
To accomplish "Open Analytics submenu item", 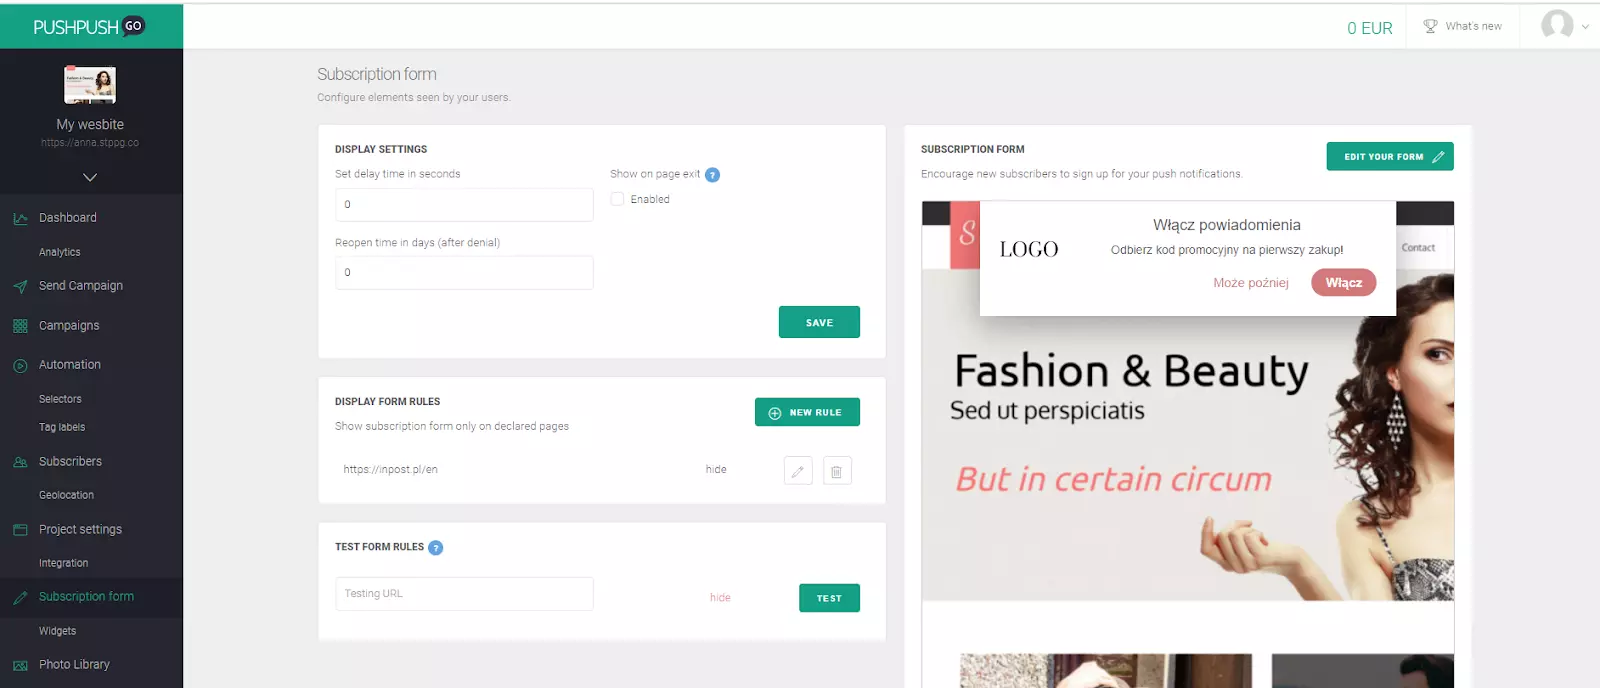I will click(x=60, y=252).
